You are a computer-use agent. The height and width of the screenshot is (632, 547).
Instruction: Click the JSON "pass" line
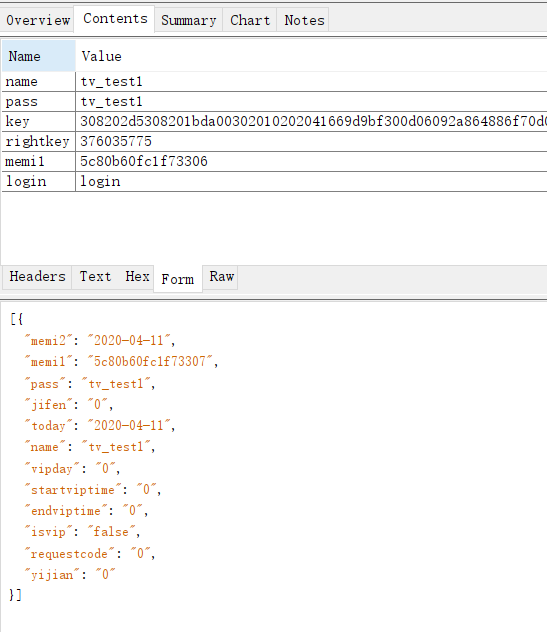pyautogui.click(x=90, y=383)
